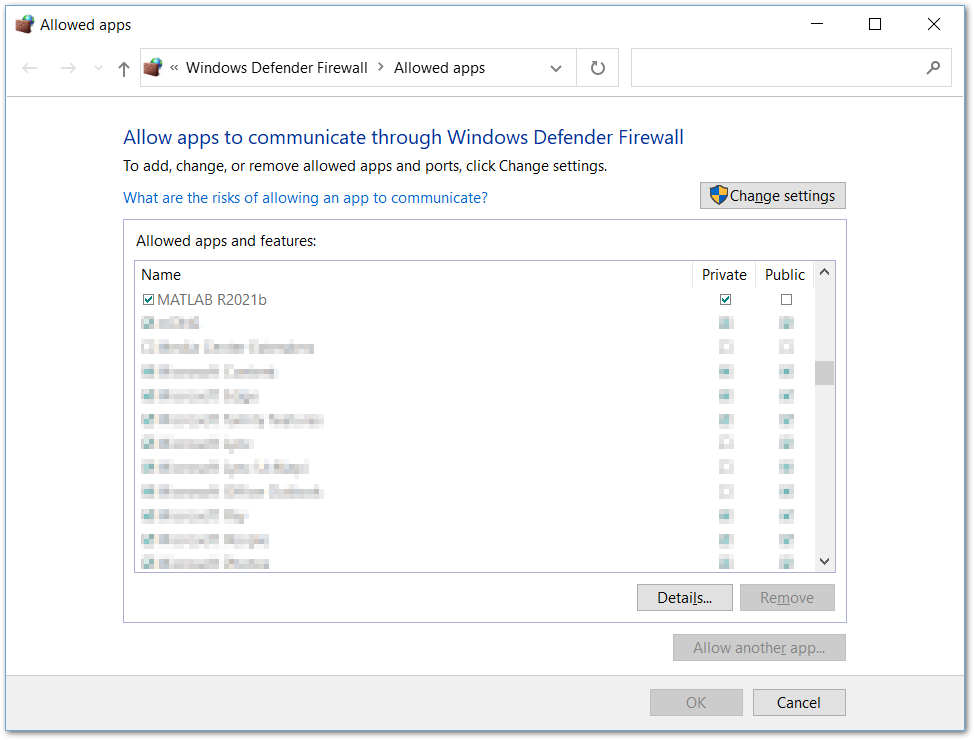974x740 pixels.
Task: Open the risks of allowing apps link
Action: point(305,198)
